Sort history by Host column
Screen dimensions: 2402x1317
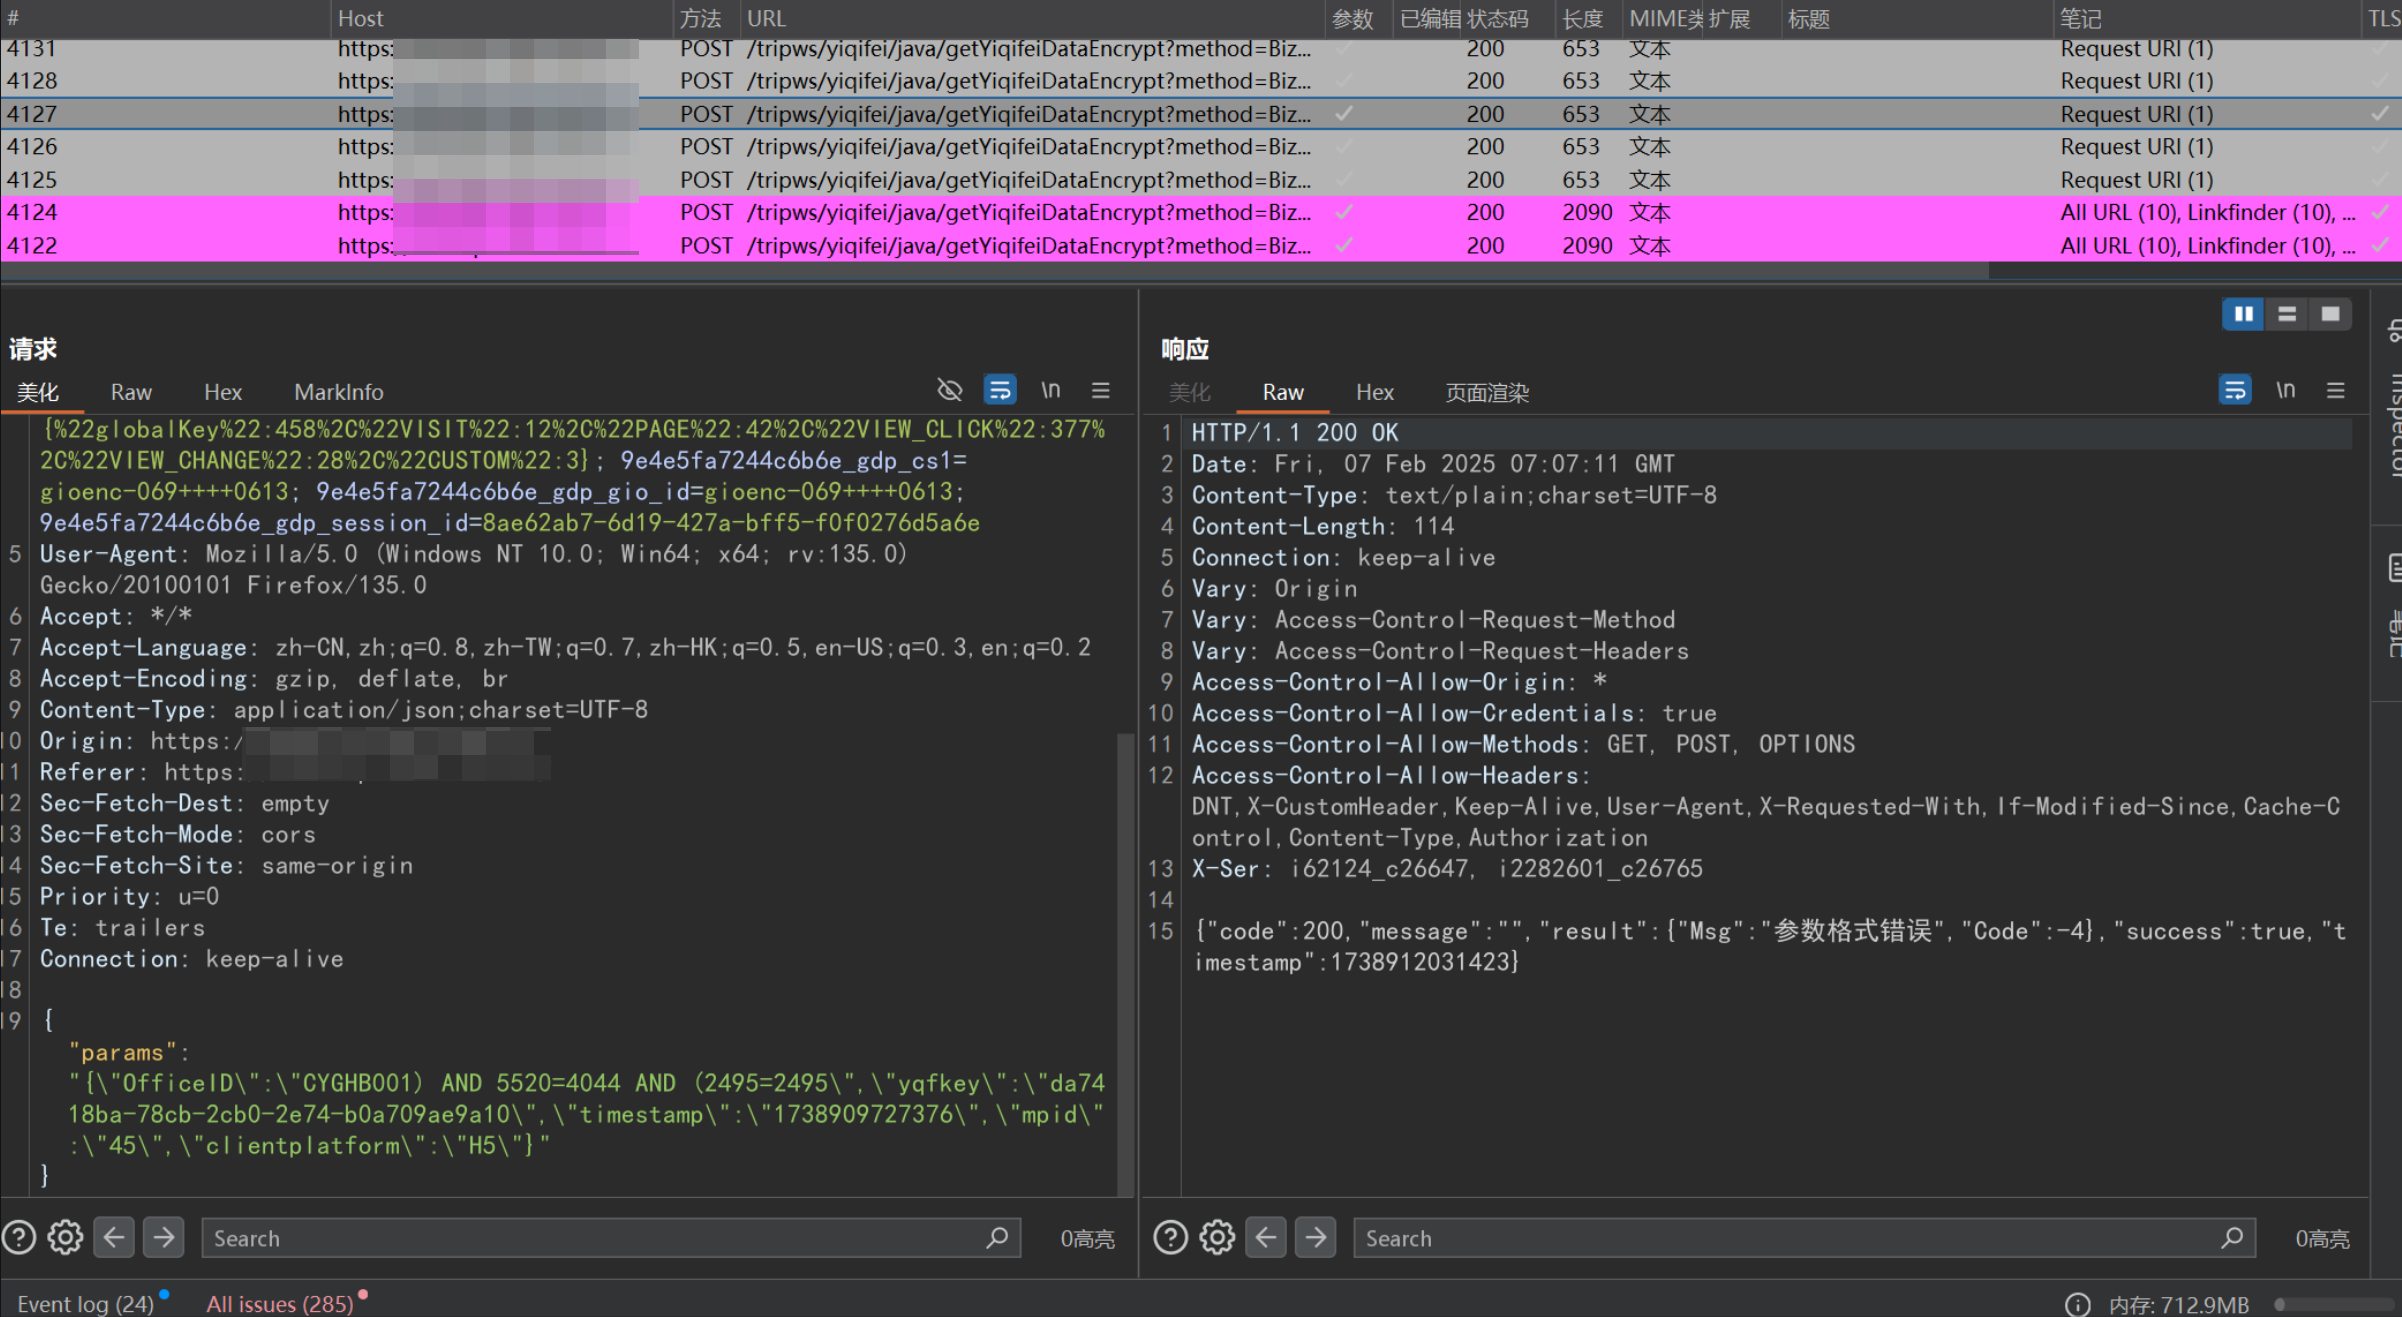(502, 19)
